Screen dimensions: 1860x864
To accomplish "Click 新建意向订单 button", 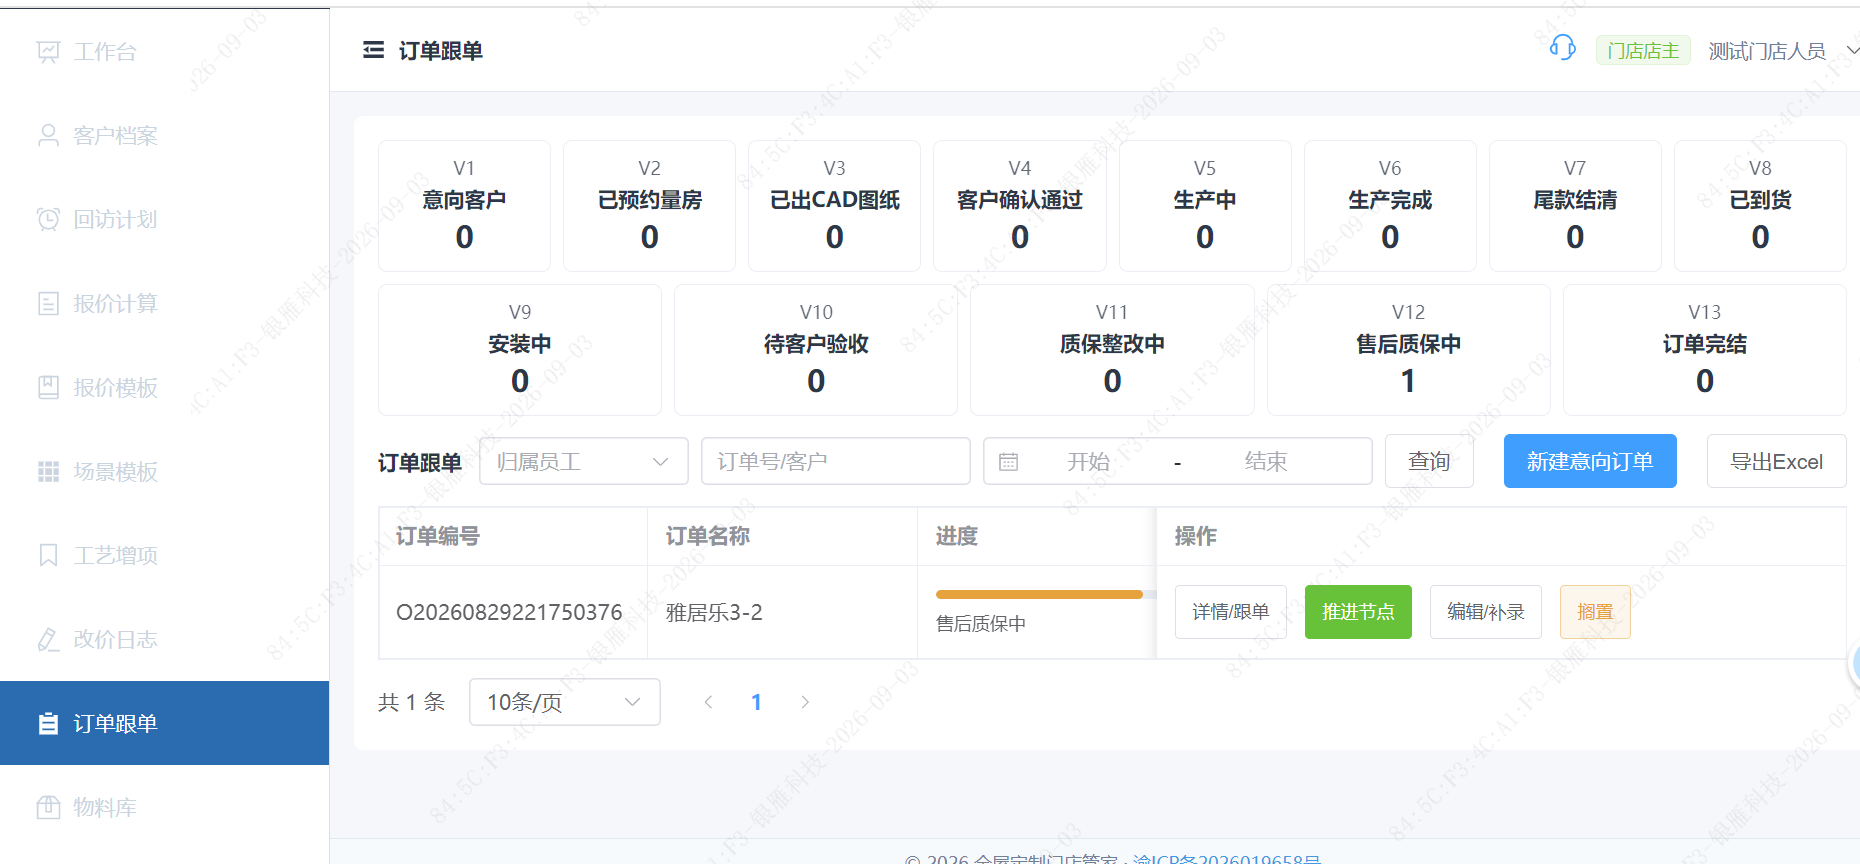I will (1590, 461).
